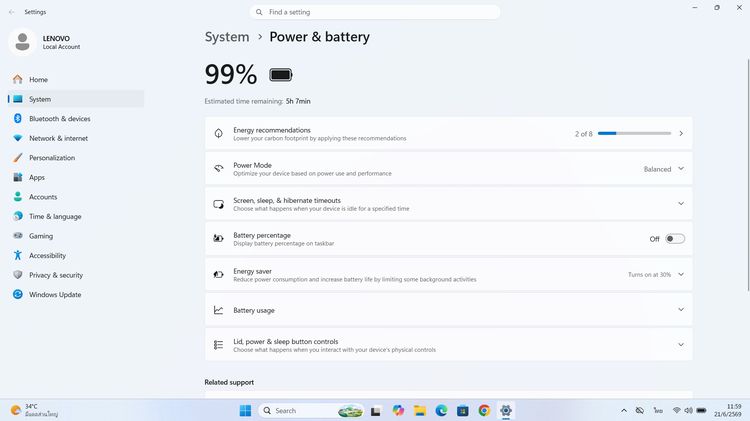Open Google Chrome from the taskbar
The height and width of the screenshot is (421, 750).
point(484,410)
